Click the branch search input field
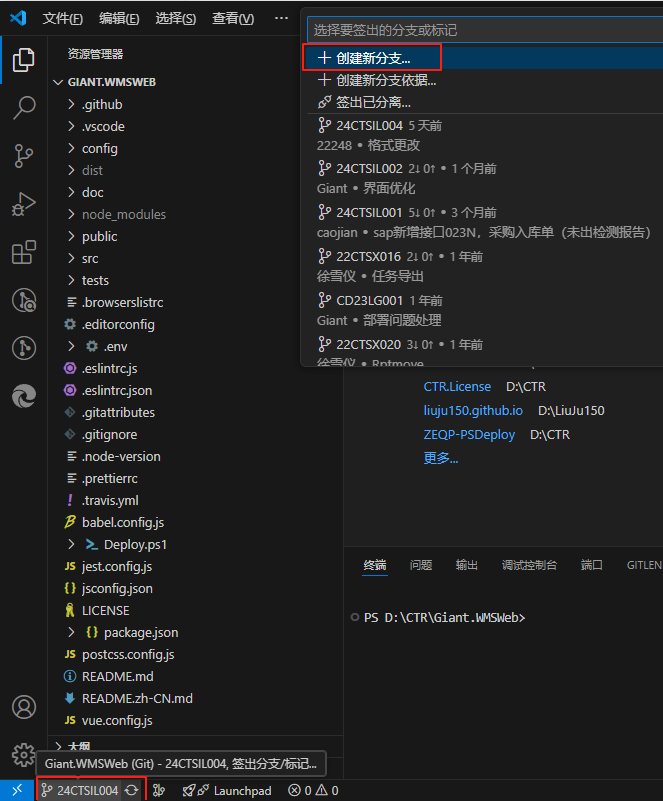The height and width of the screenshot is (801, 663). [x=480, y=30]
